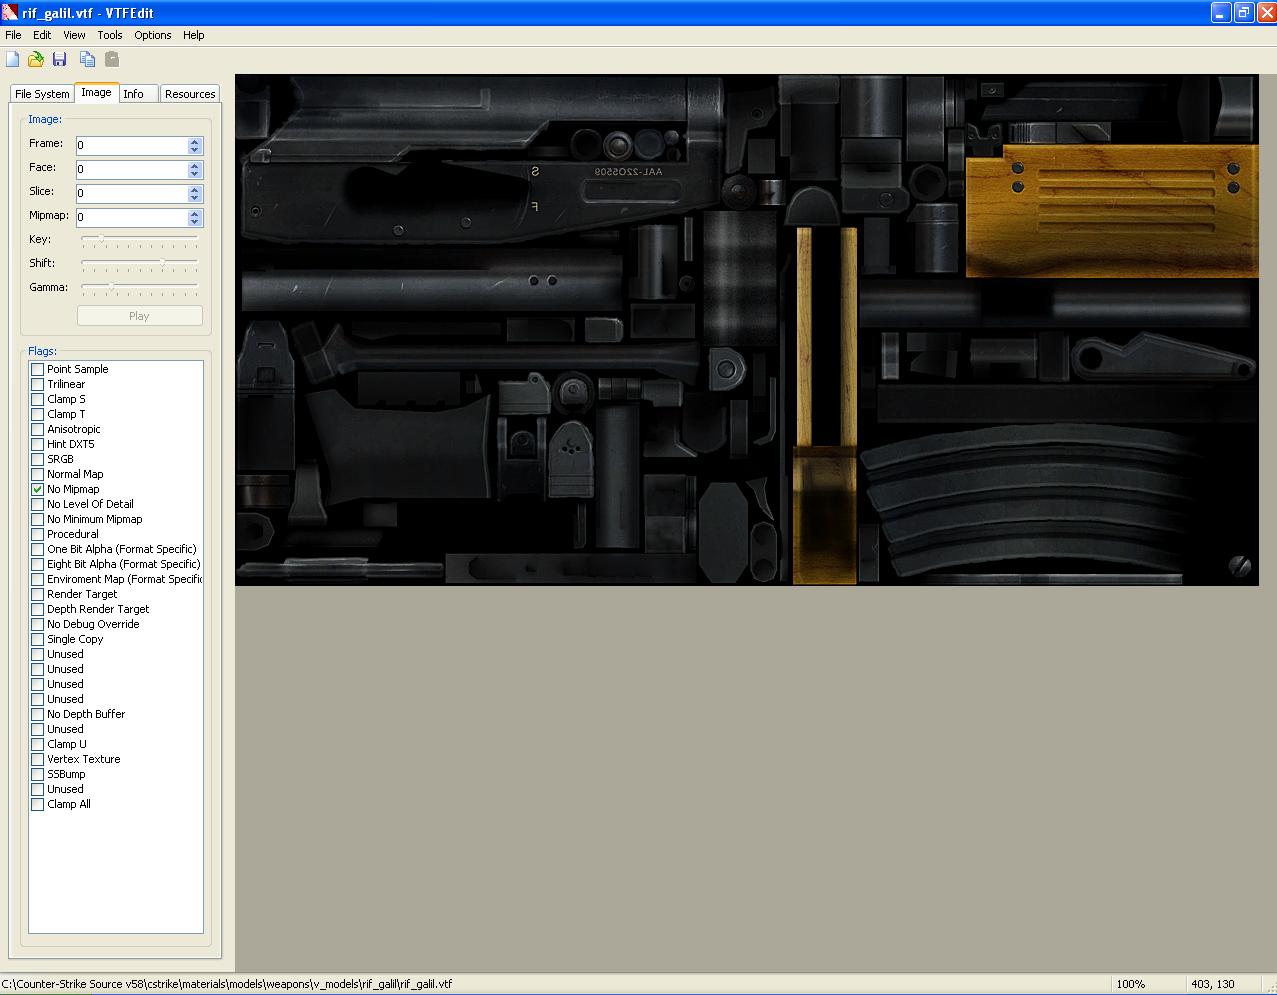Increase the Slice value with the up arrow

(195, 189)
